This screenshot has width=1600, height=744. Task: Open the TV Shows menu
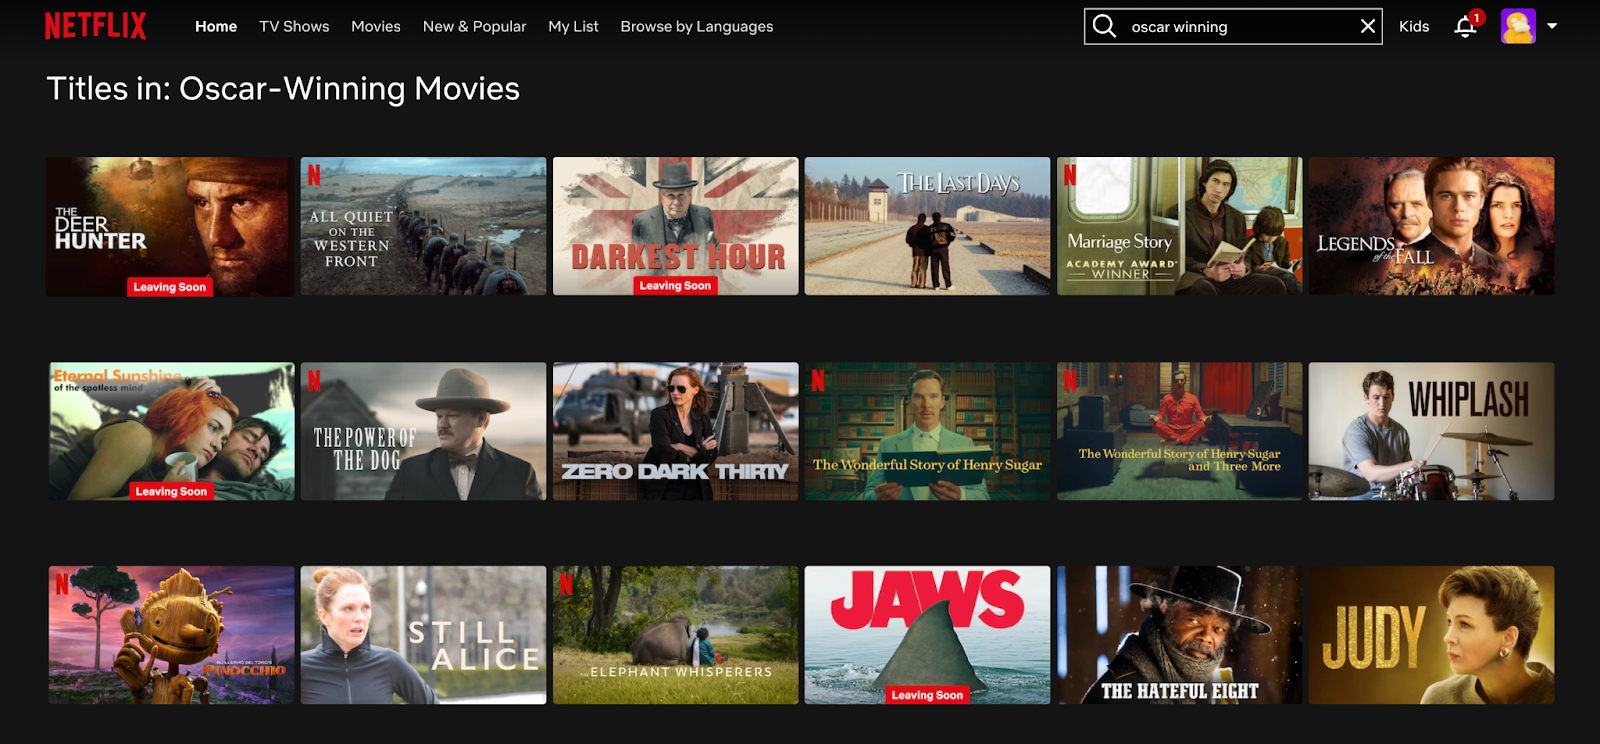(294, 26)
